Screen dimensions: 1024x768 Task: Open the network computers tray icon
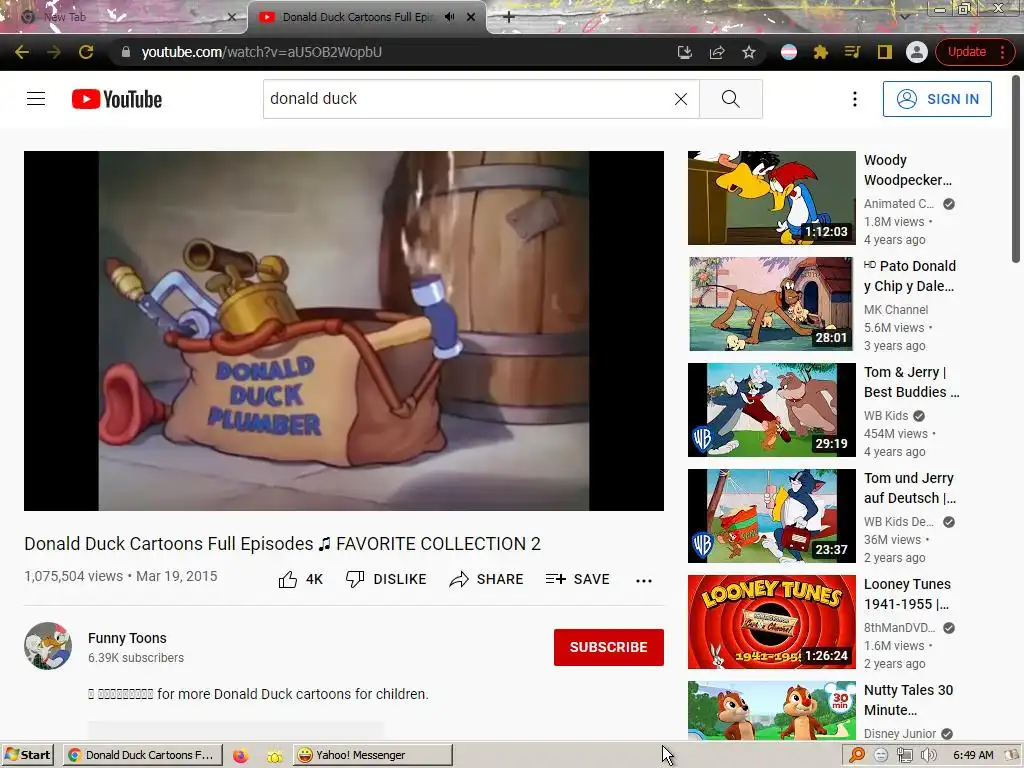tap(904, 756)
